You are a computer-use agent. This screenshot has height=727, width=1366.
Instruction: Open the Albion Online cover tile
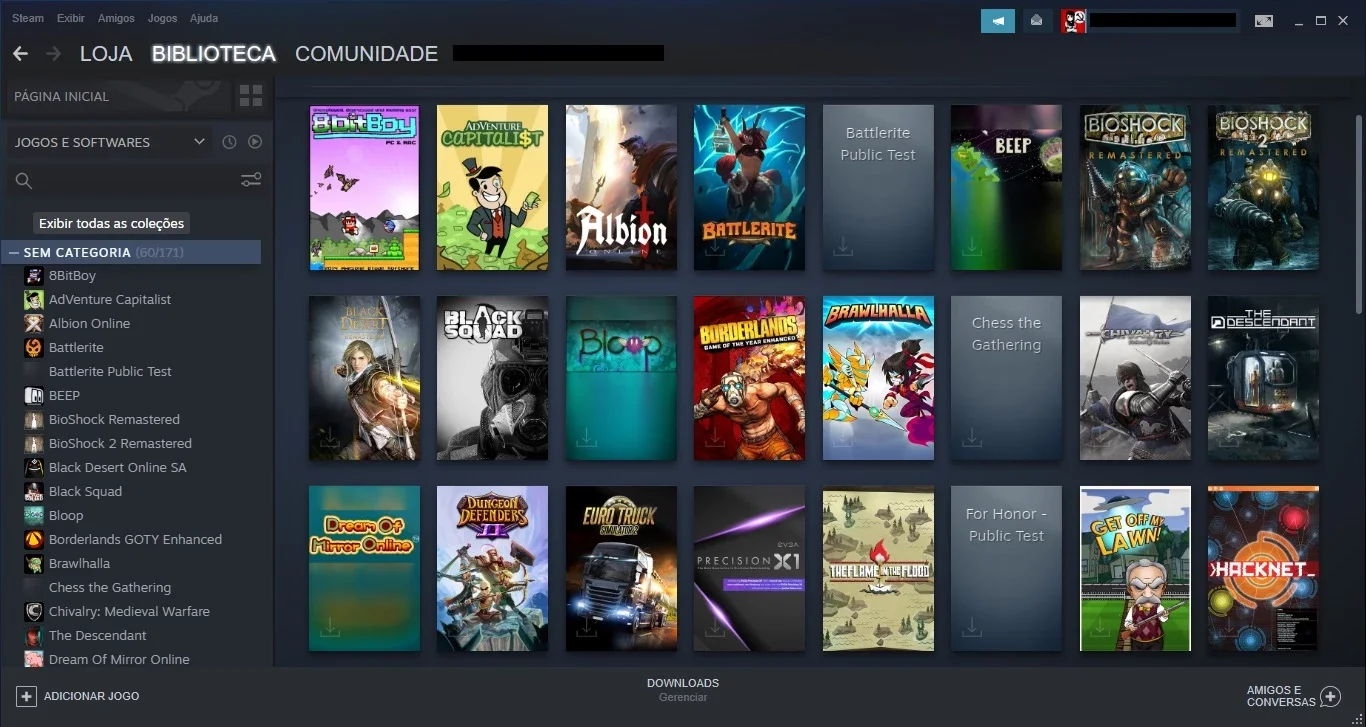point(621,188)
